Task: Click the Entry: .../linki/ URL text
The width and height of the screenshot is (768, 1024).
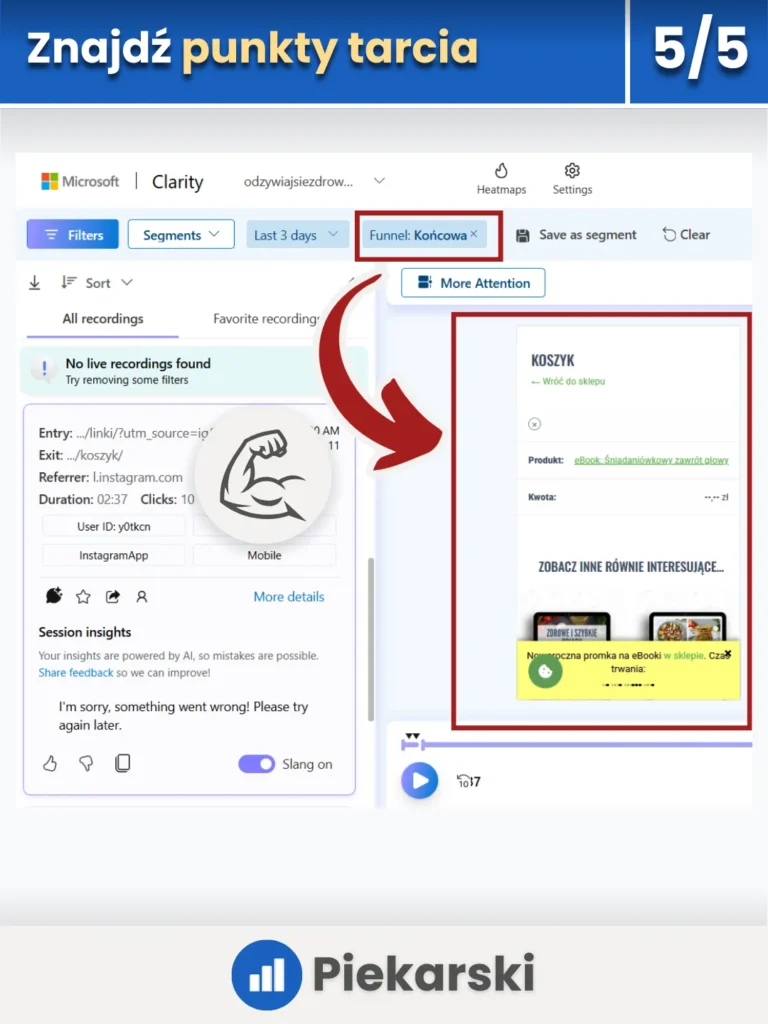Action: 125,433
